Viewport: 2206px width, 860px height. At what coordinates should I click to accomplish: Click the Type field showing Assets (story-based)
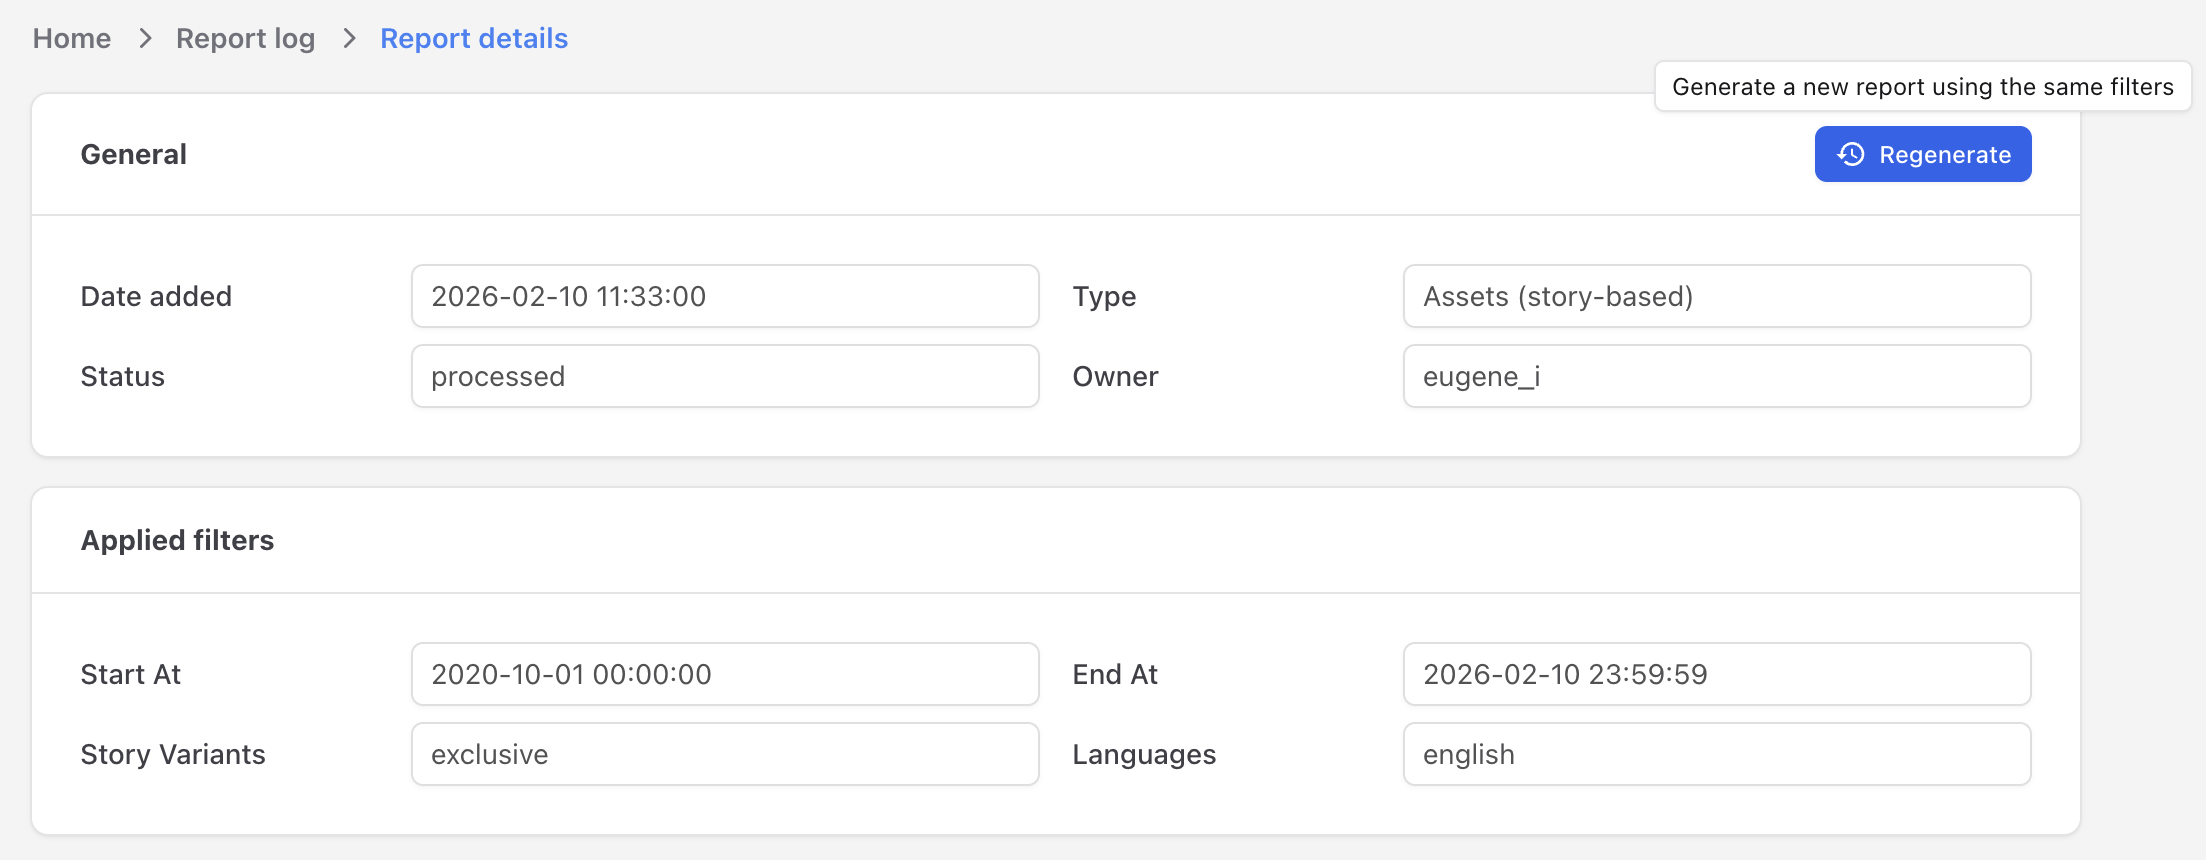(x=1716, y=296)
